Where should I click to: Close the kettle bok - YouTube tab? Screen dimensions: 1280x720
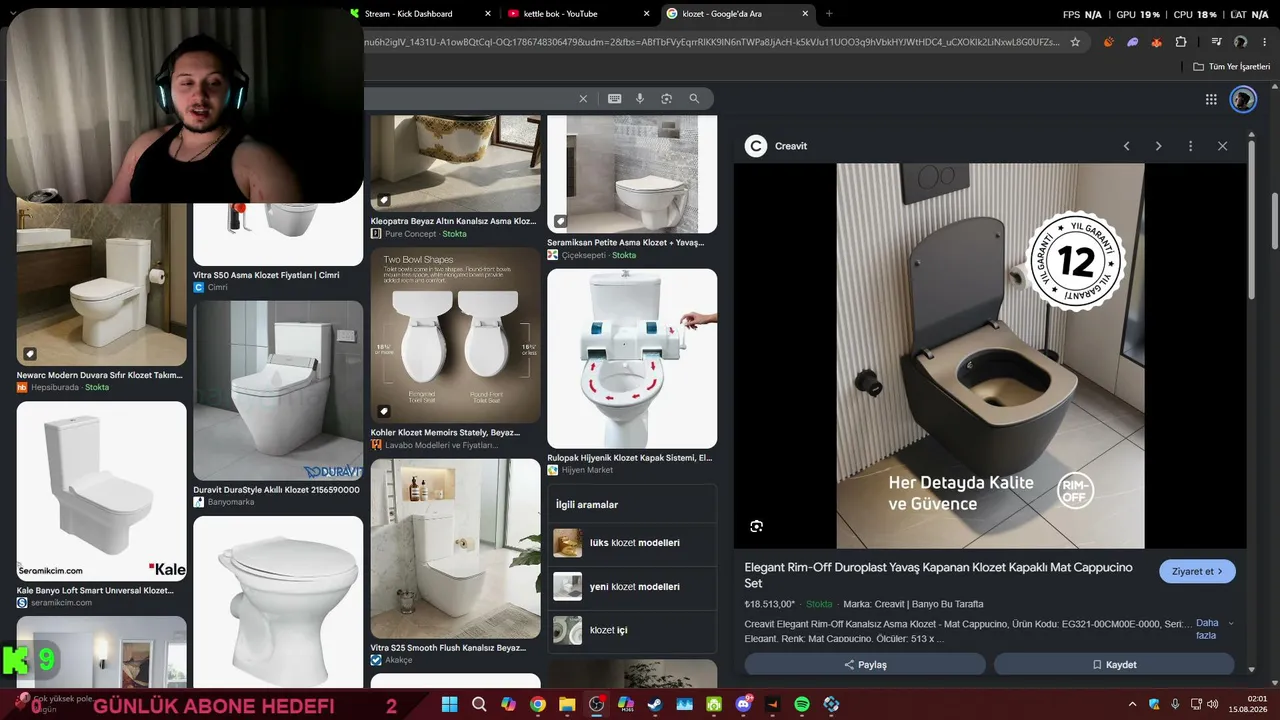[646, 14]
